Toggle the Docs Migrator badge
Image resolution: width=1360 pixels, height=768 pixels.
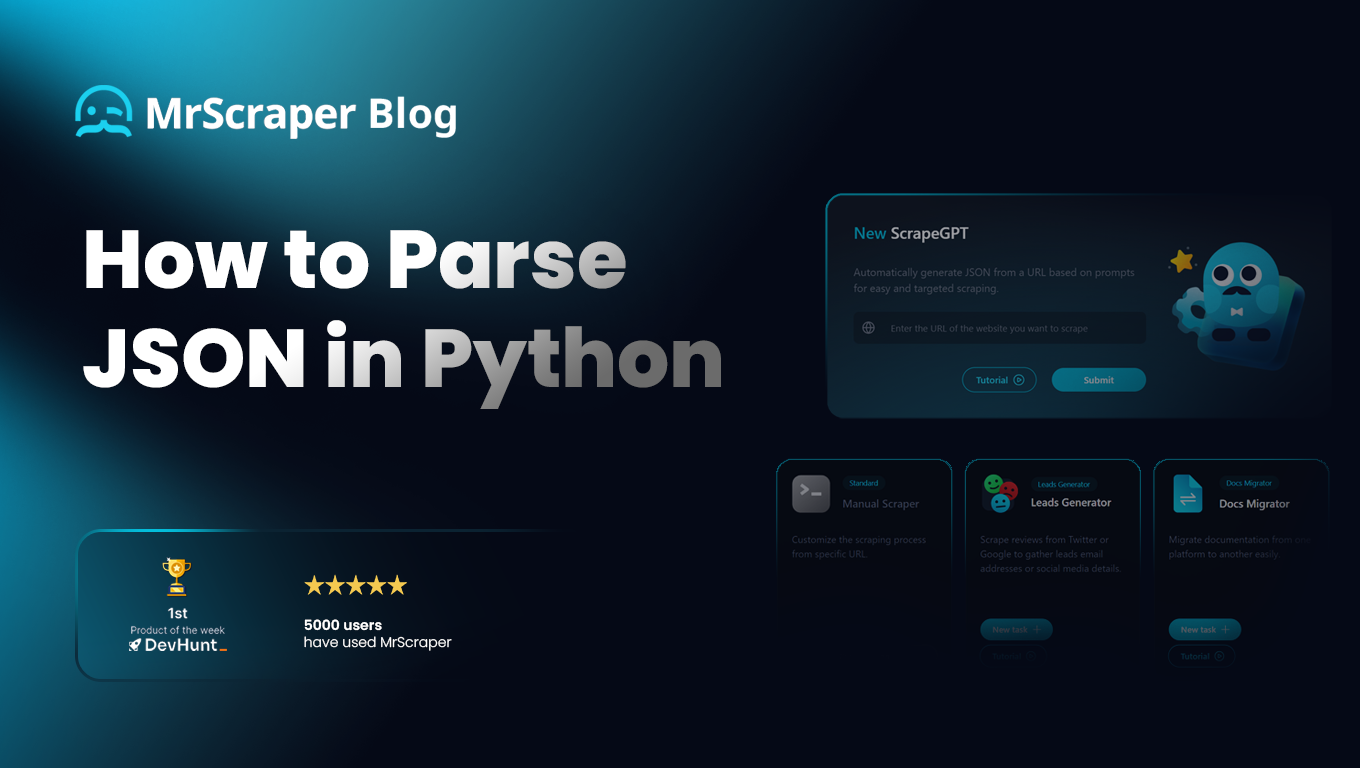pos(1247,483)
